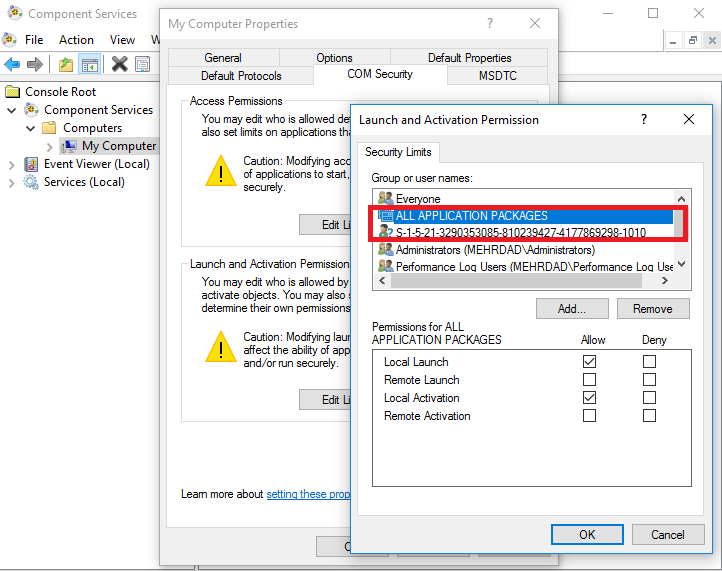Collapse the Computers tree node
Viewport: 722px width, 571px height.
pyautogui.click(x=30, y=128)
